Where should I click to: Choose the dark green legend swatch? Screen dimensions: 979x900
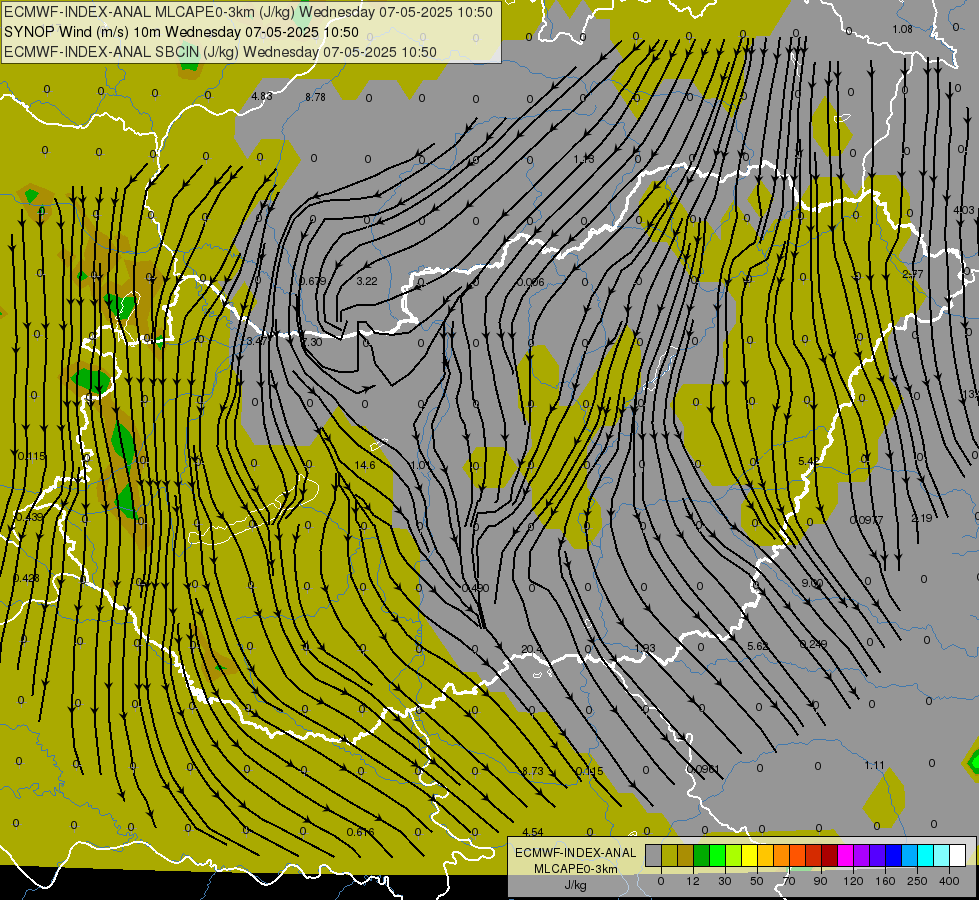(702, 855)
